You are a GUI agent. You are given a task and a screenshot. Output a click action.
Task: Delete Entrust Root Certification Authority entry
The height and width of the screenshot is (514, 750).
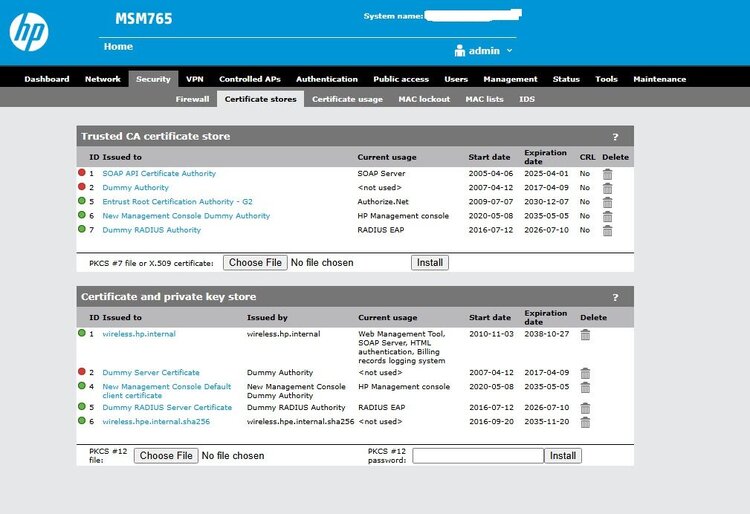tap(607, 202)
